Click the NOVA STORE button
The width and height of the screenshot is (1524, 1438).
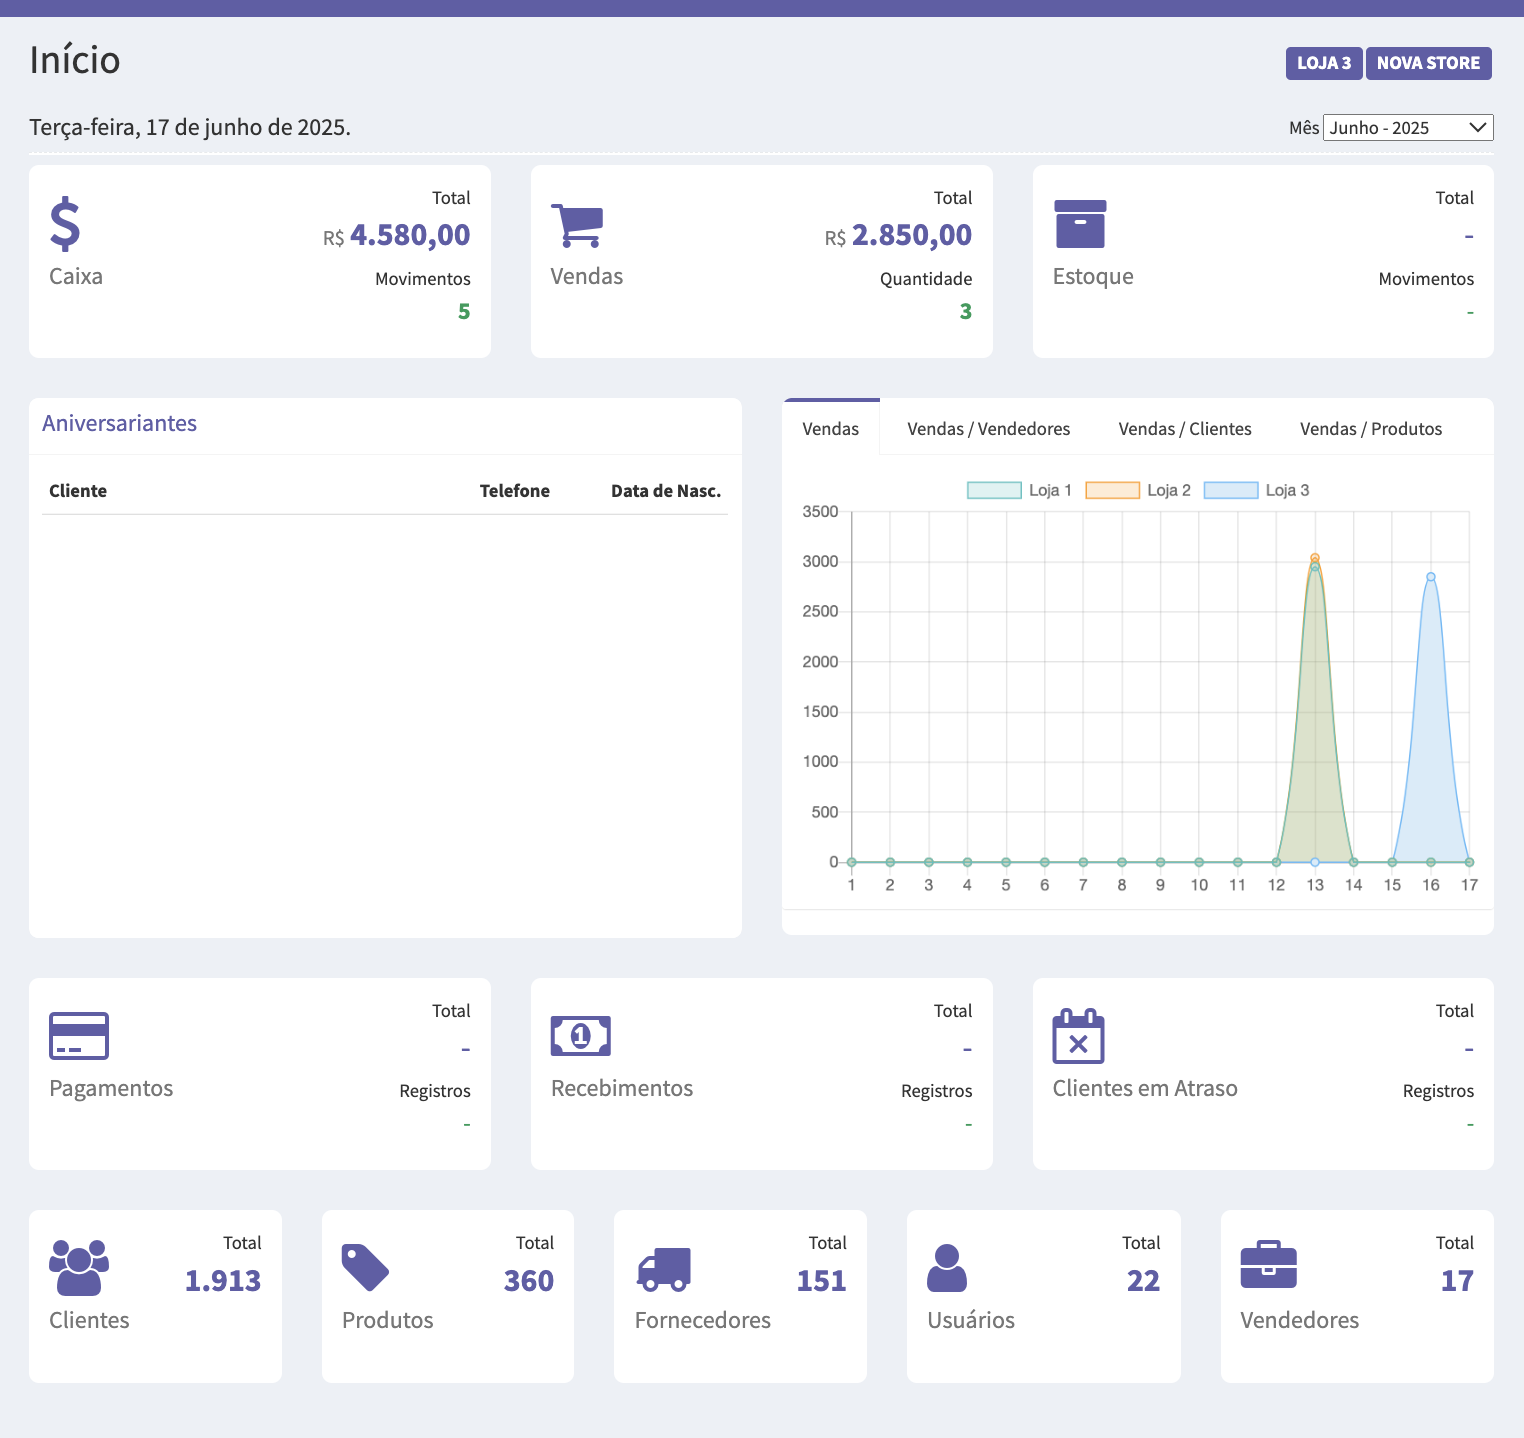point(1428,63)
